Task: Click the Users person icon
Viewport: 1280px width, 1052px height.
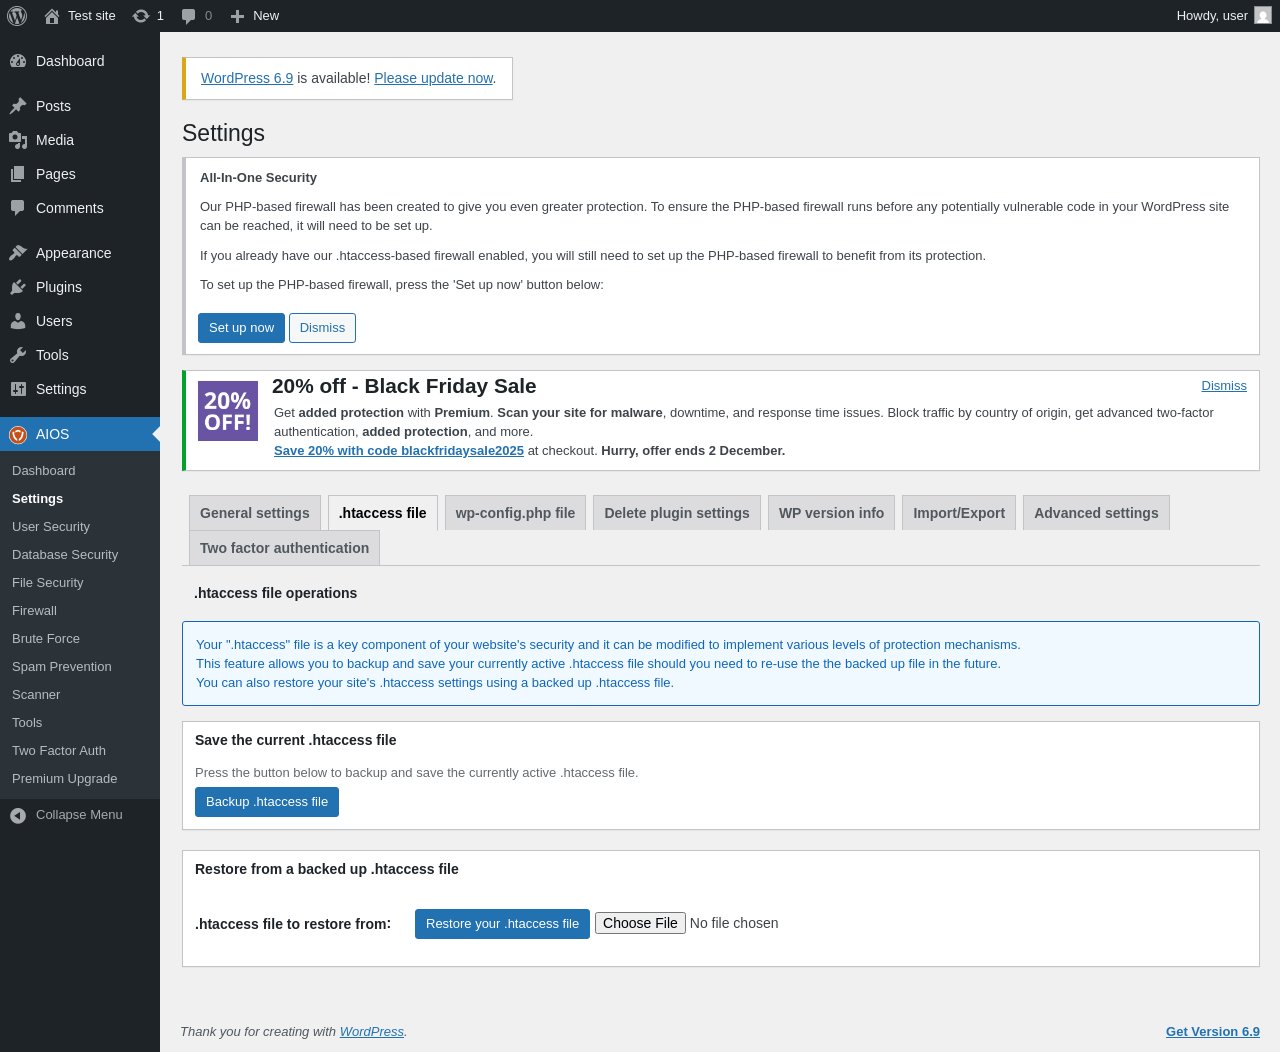Action: pos(18,321)
